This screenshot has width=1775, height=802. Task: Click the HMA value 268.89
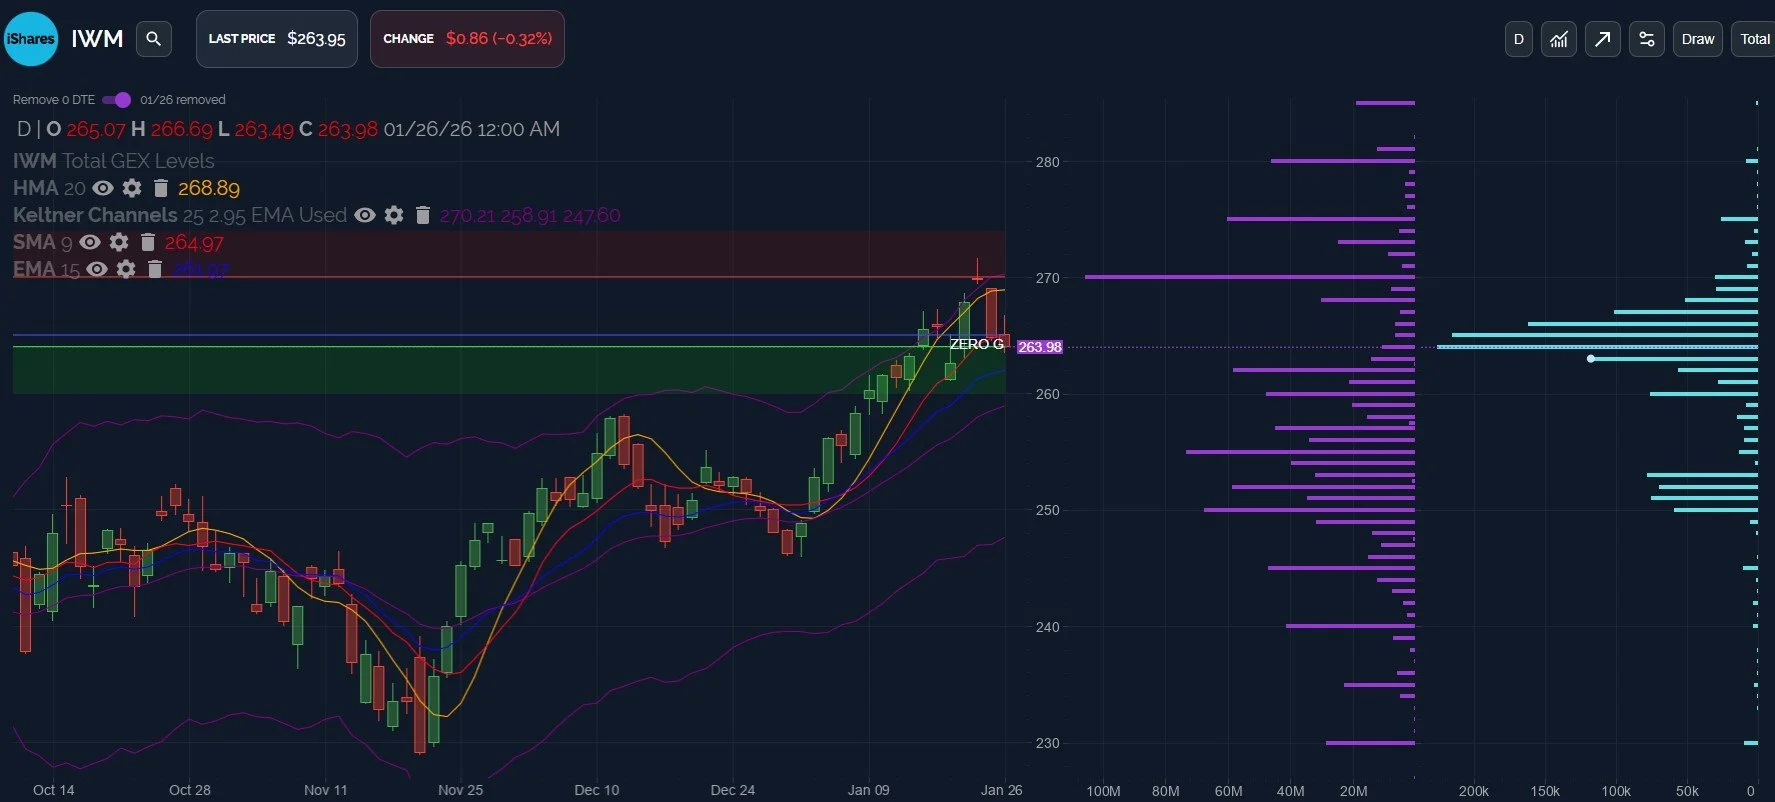209,188
